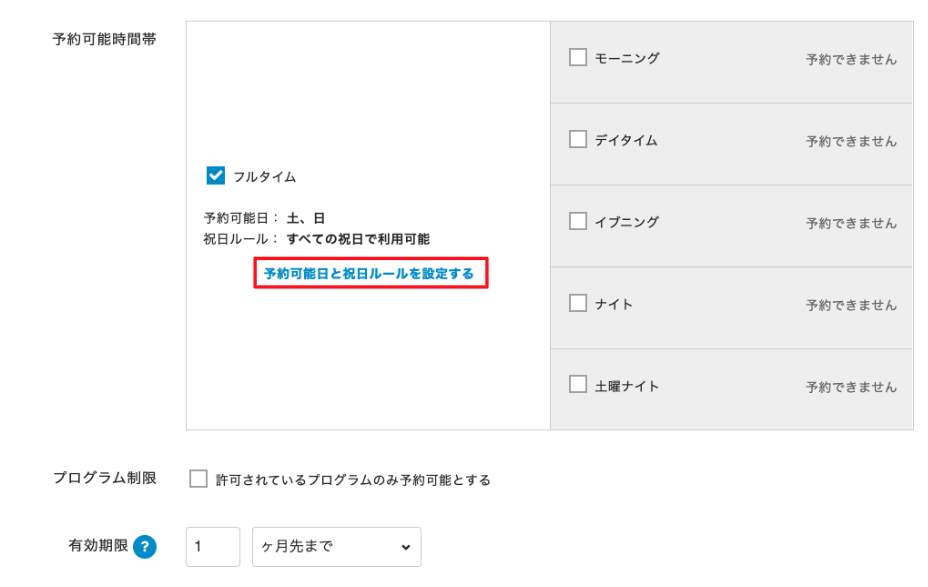Select the ナイト checkbox

pos(577,304)
